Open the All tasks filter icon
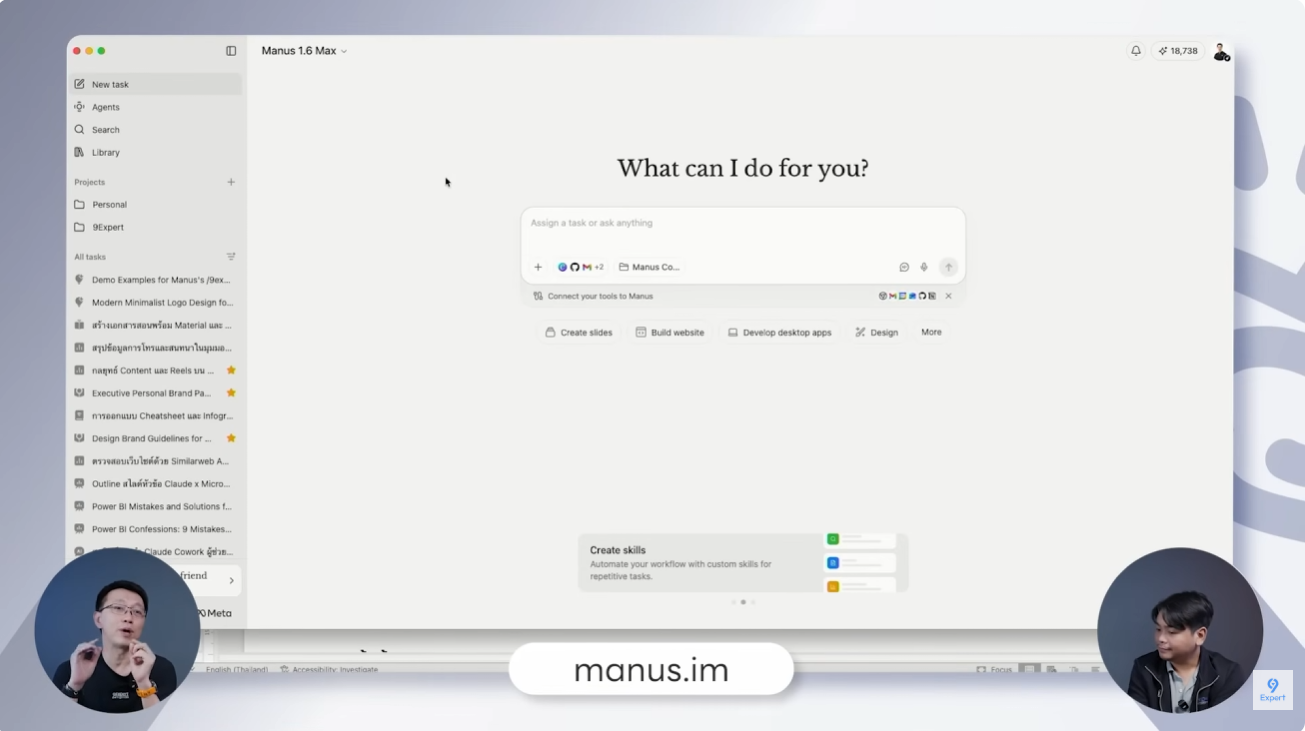 [x=231, y=257]
